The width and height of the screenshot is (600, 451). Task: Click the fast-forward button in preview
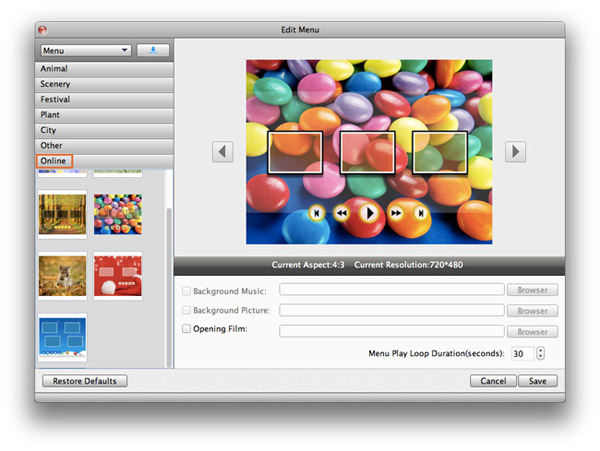click(396, 213)
